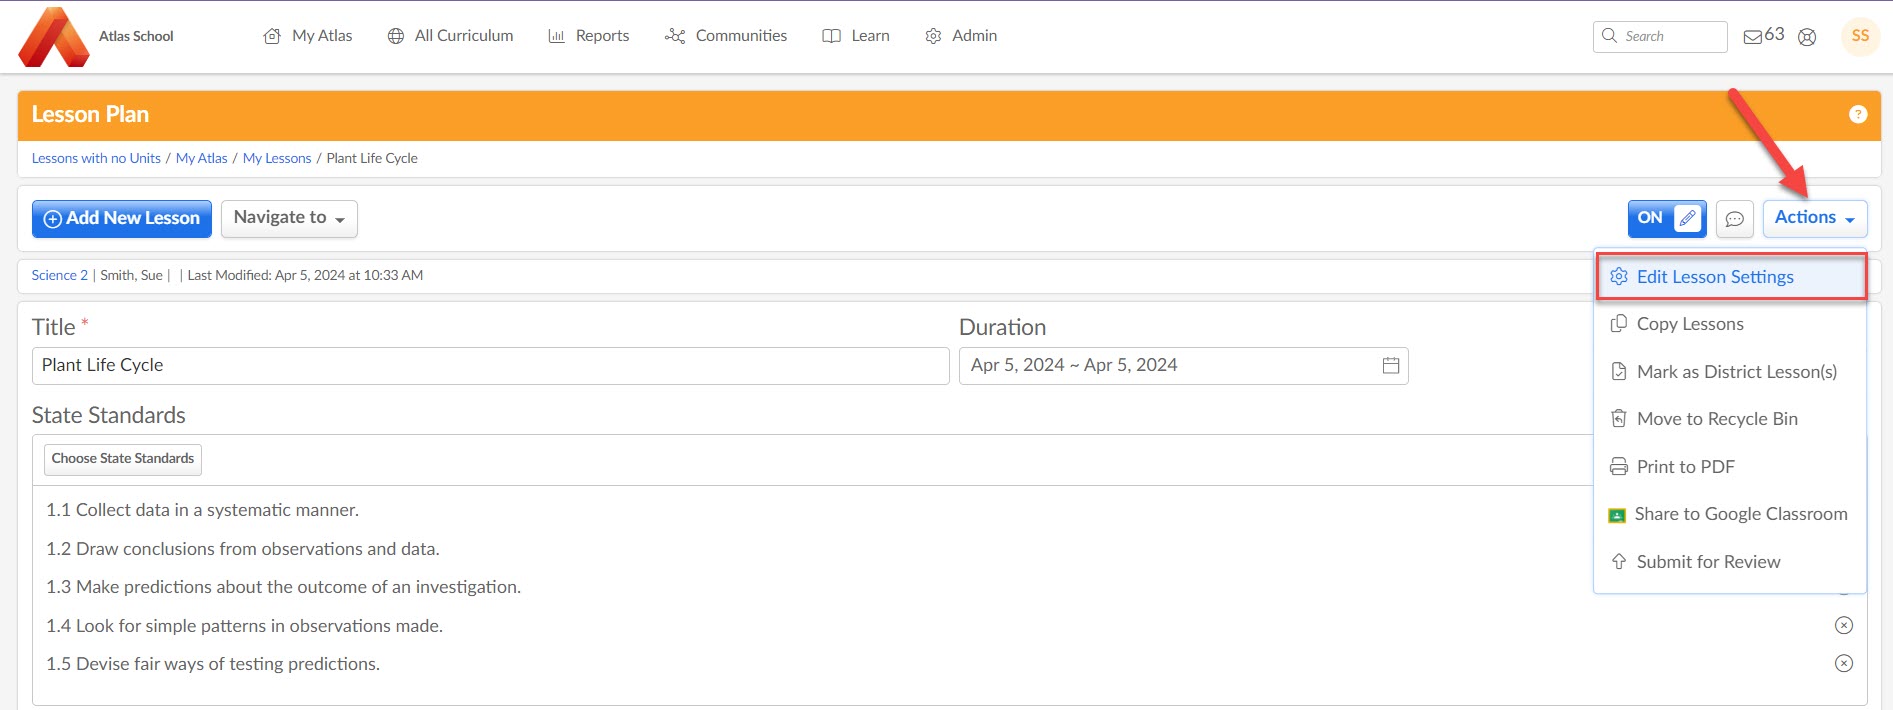Click the help question mark icon
1893x710 pixels.
[1858, 115]
